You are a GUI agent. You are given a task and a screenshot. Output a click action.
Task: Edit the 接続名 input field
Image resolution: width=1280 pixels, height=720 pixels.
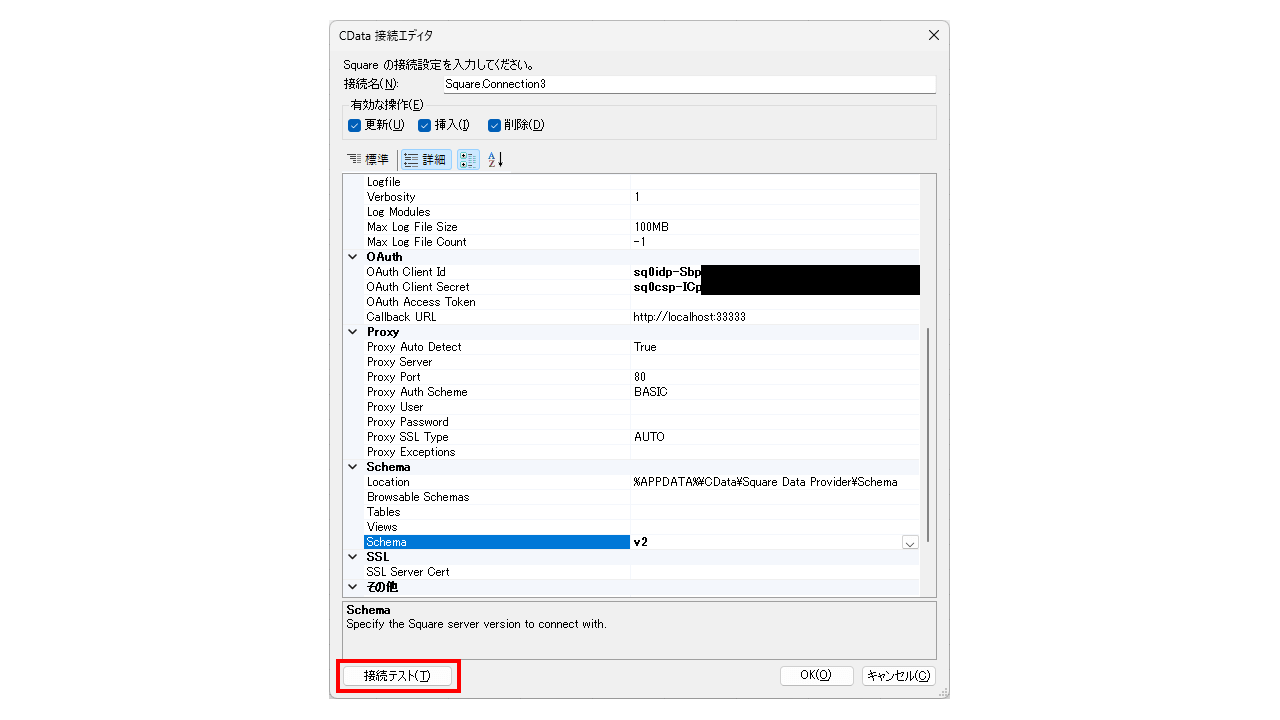(689, 84)
